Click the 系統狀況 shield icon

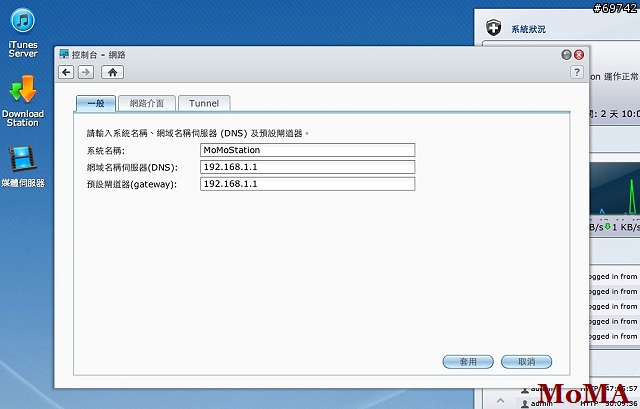pos(493,28)
